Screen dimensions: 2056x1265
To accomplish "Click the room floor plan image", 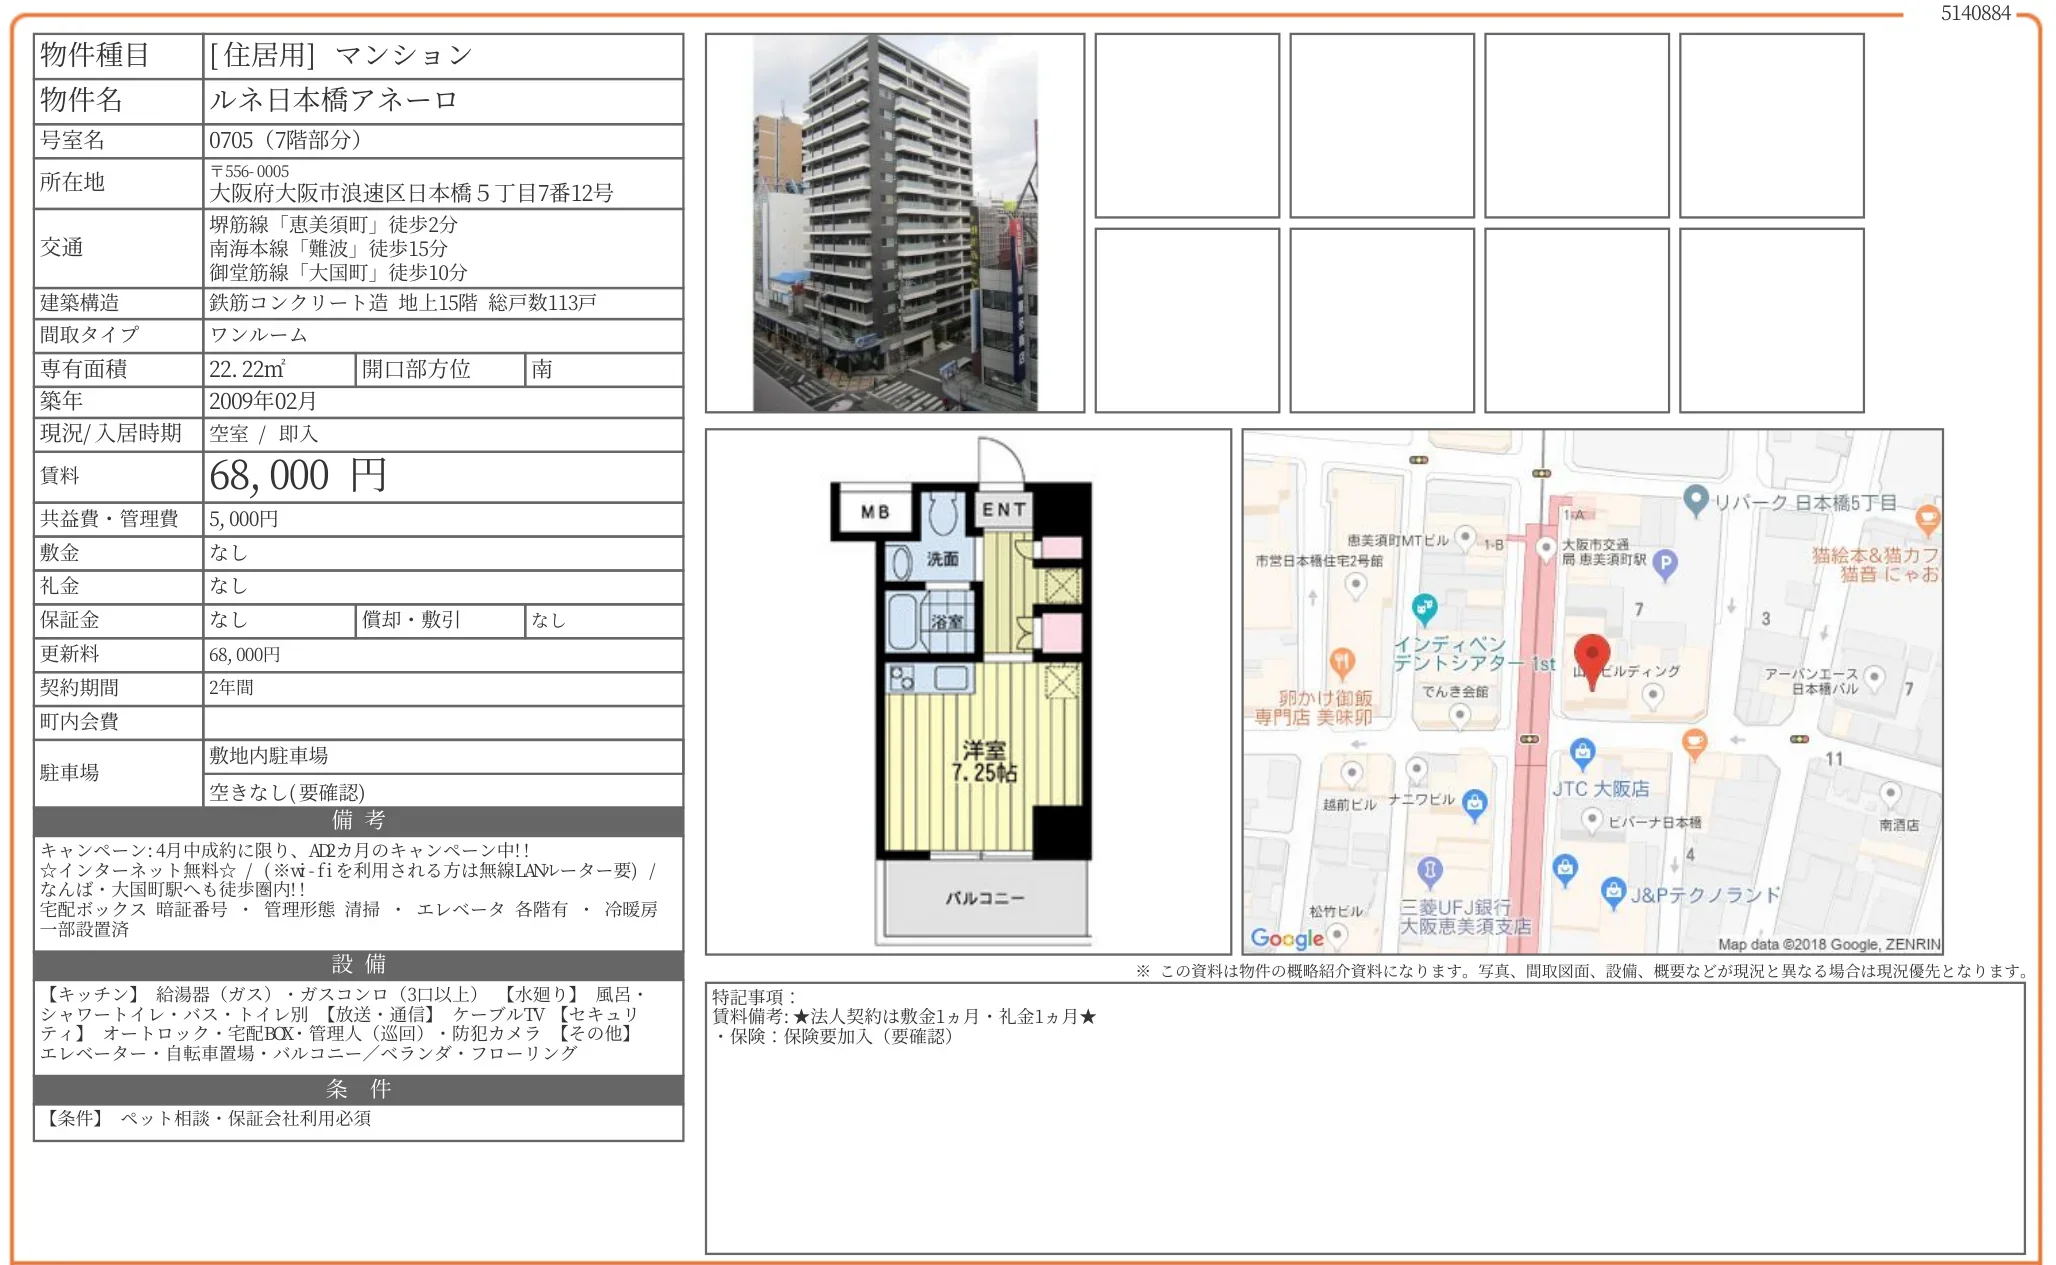I will (x=967, y=691).
